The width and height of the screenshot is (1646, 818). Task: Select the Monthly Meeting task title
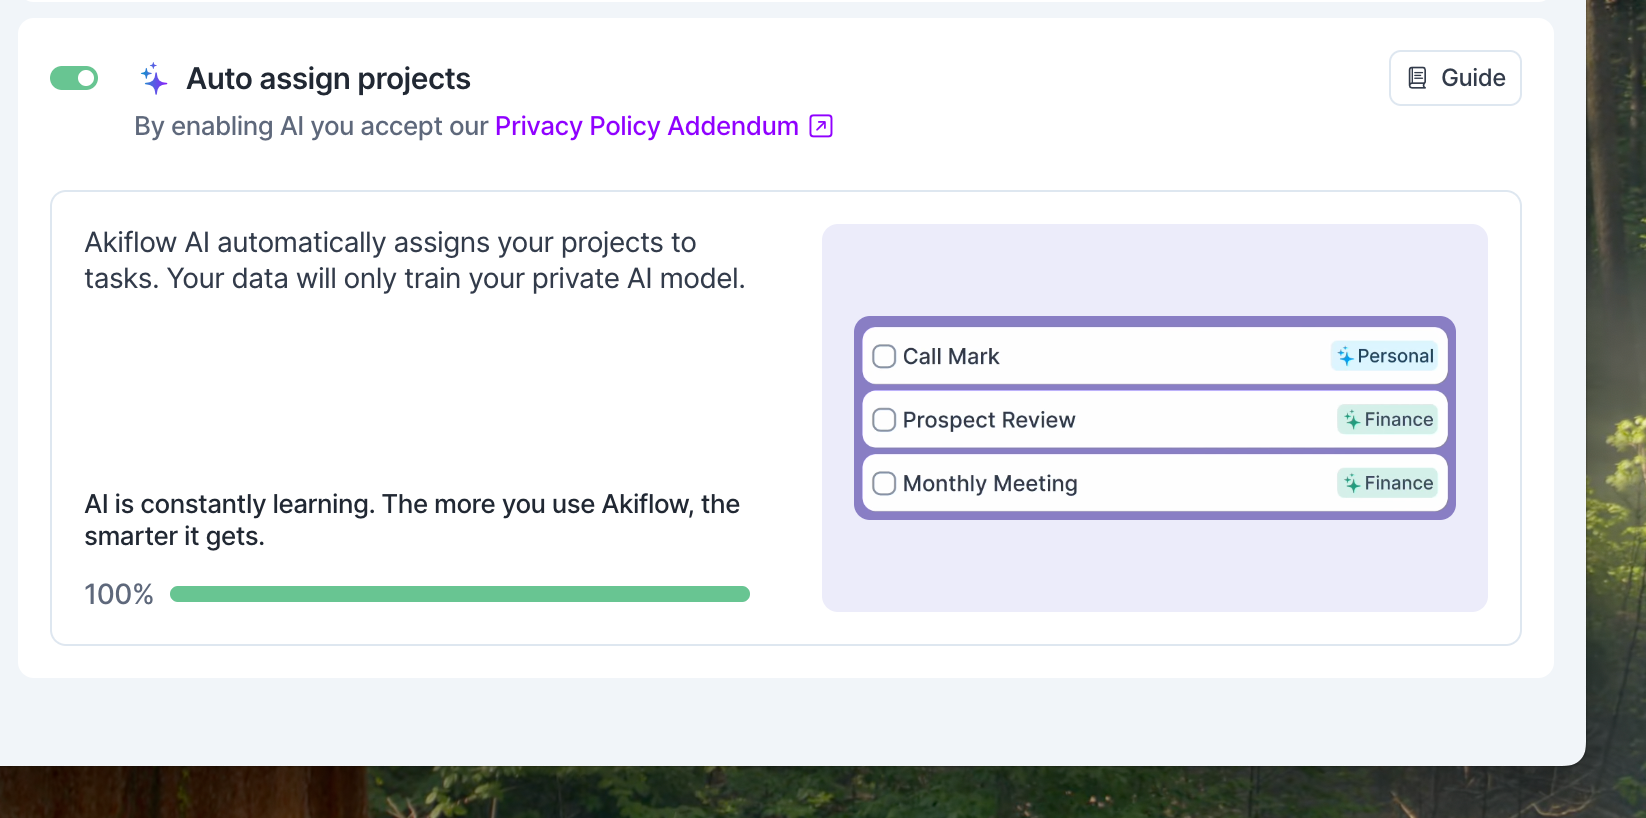pos(990,484)
